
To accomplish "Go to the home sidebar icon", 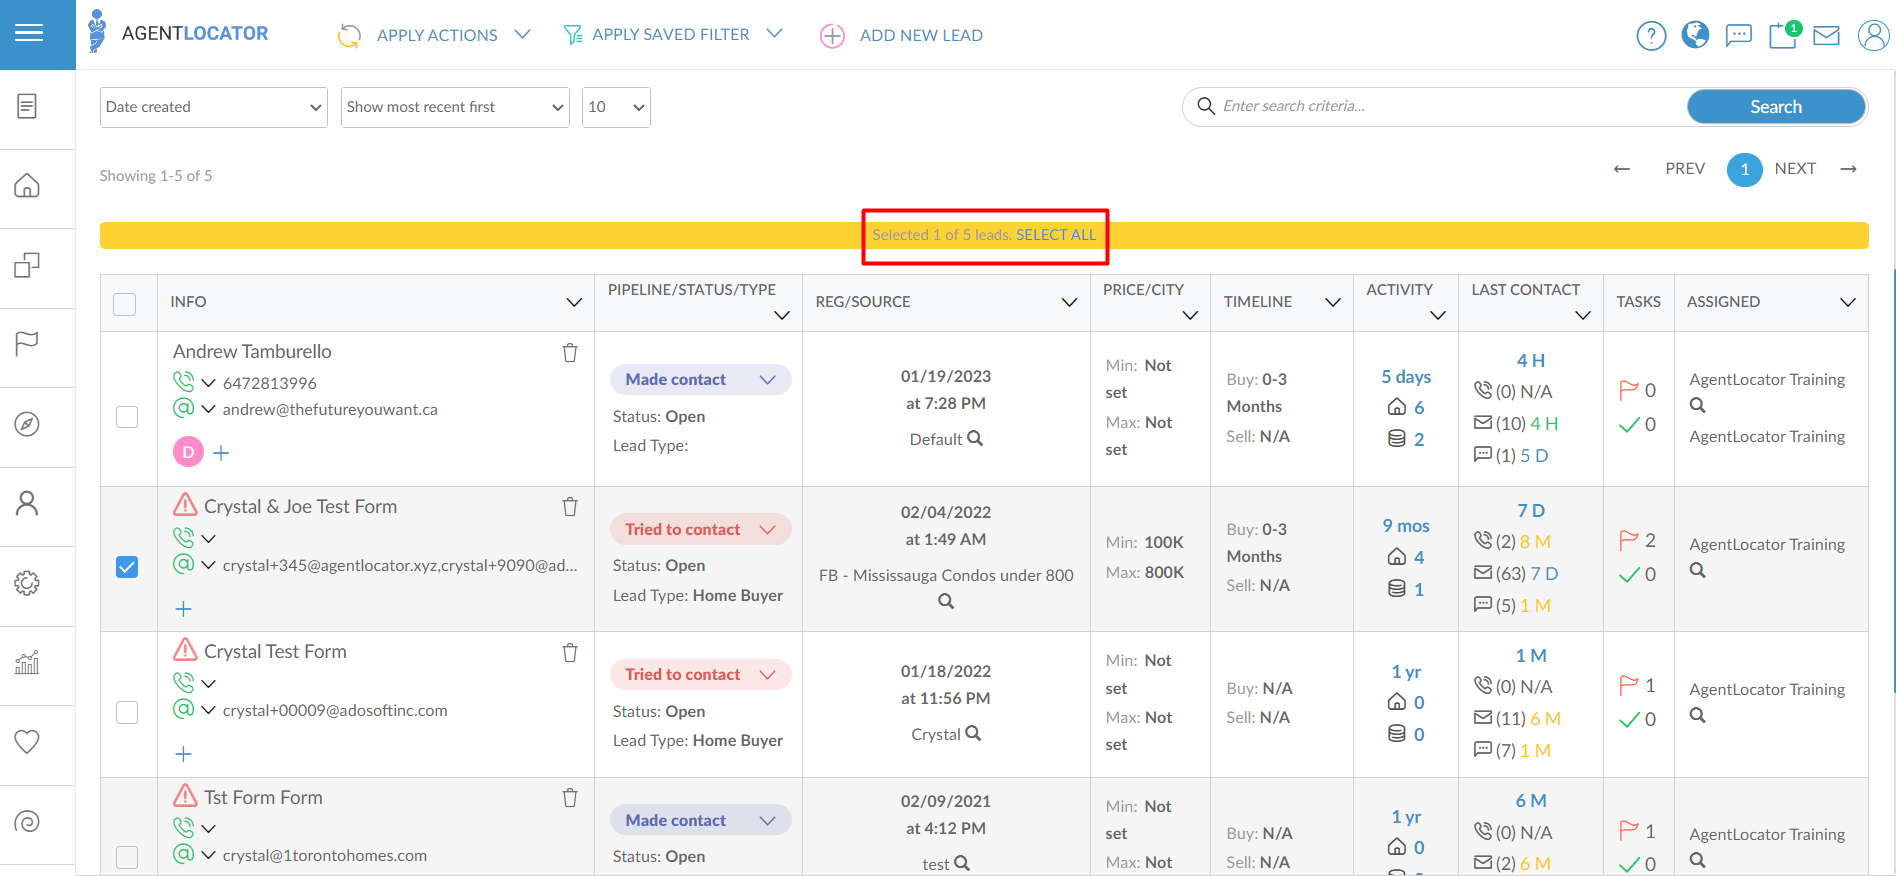I will 28,186.
